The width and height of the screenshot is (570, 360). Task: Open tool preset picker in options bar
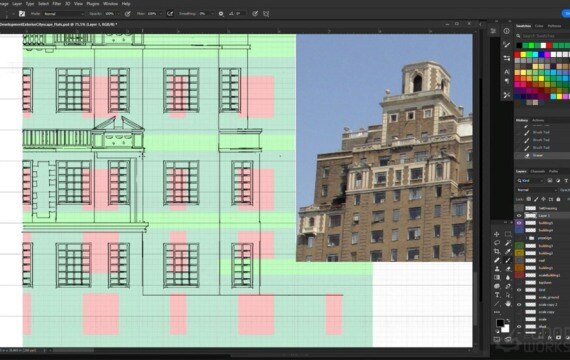22,14
